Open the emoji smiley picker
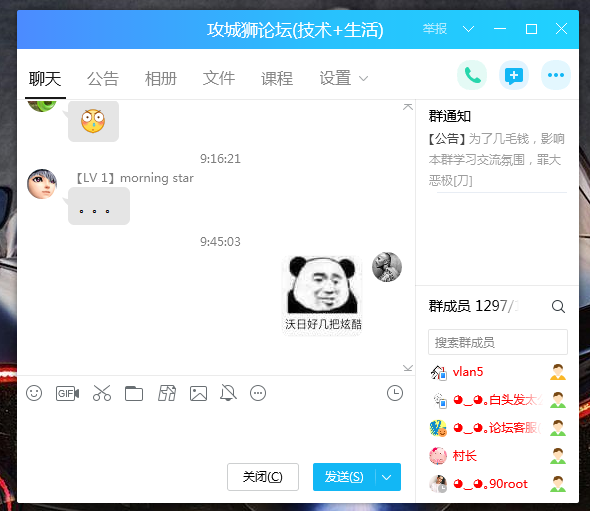Image resolution: width=604 pixels, height=521 pixels. [34, 393]
